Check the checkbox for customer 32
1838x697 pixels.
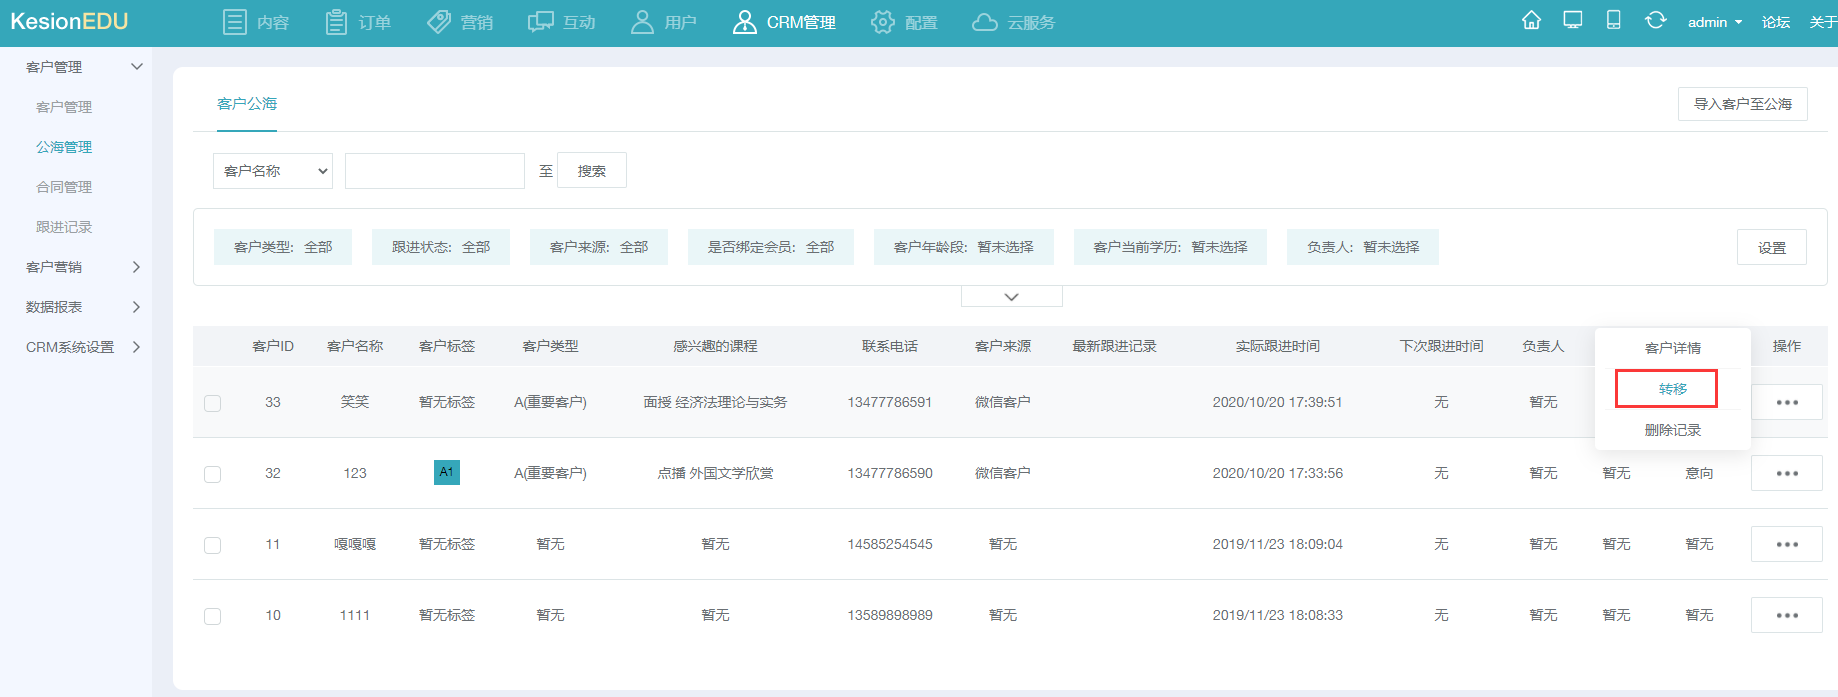pos(212,474)
